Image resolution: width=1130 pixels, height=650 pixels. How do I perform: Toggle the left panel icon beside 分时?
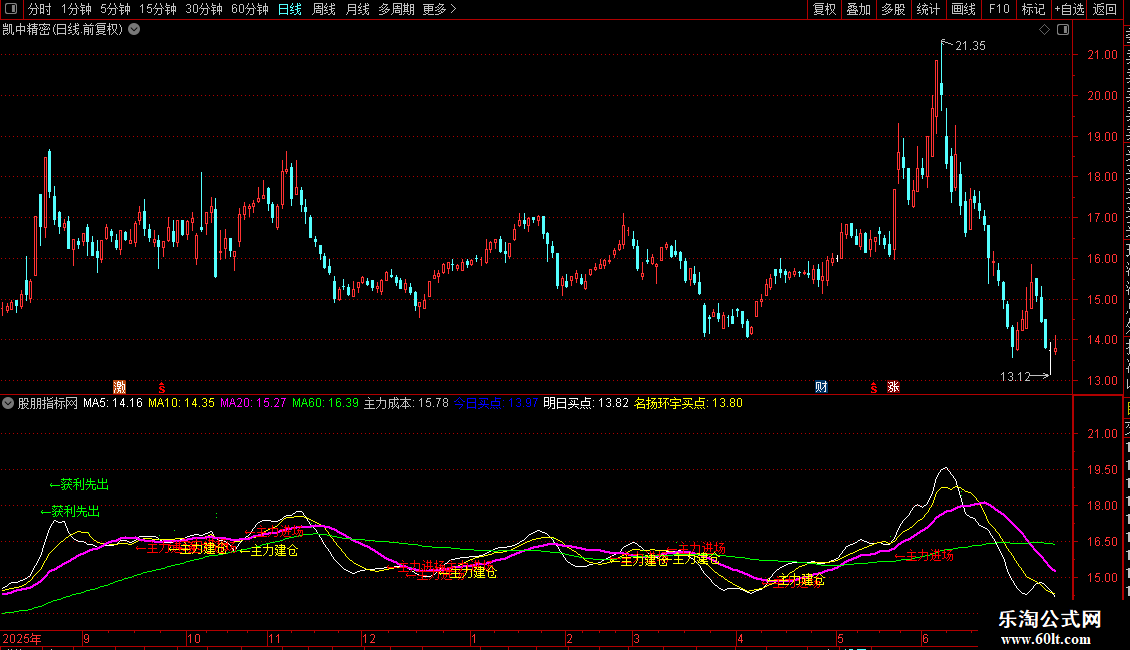click(11, 9)
